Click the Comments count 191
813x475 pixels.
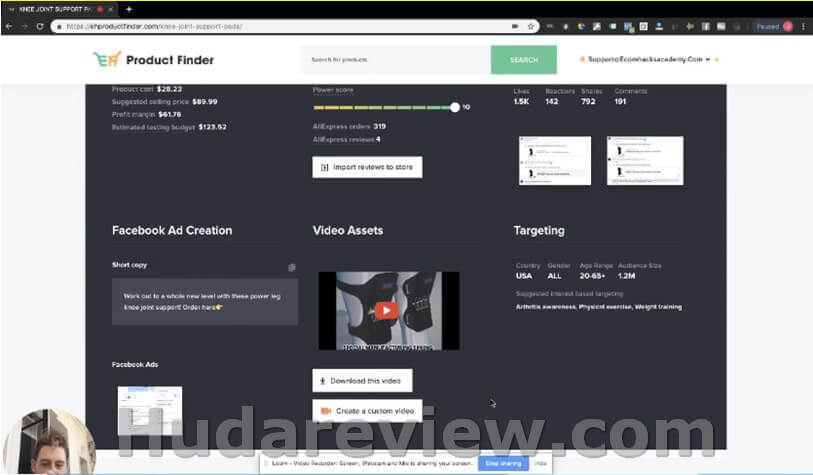click(620, 101)
